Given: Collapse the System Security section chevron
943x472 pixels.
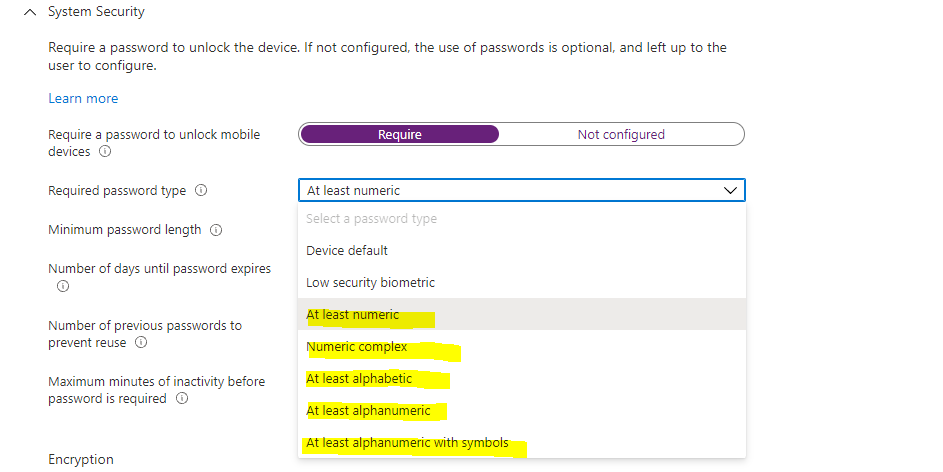Looking at the screenshot, I should (29, 12).
